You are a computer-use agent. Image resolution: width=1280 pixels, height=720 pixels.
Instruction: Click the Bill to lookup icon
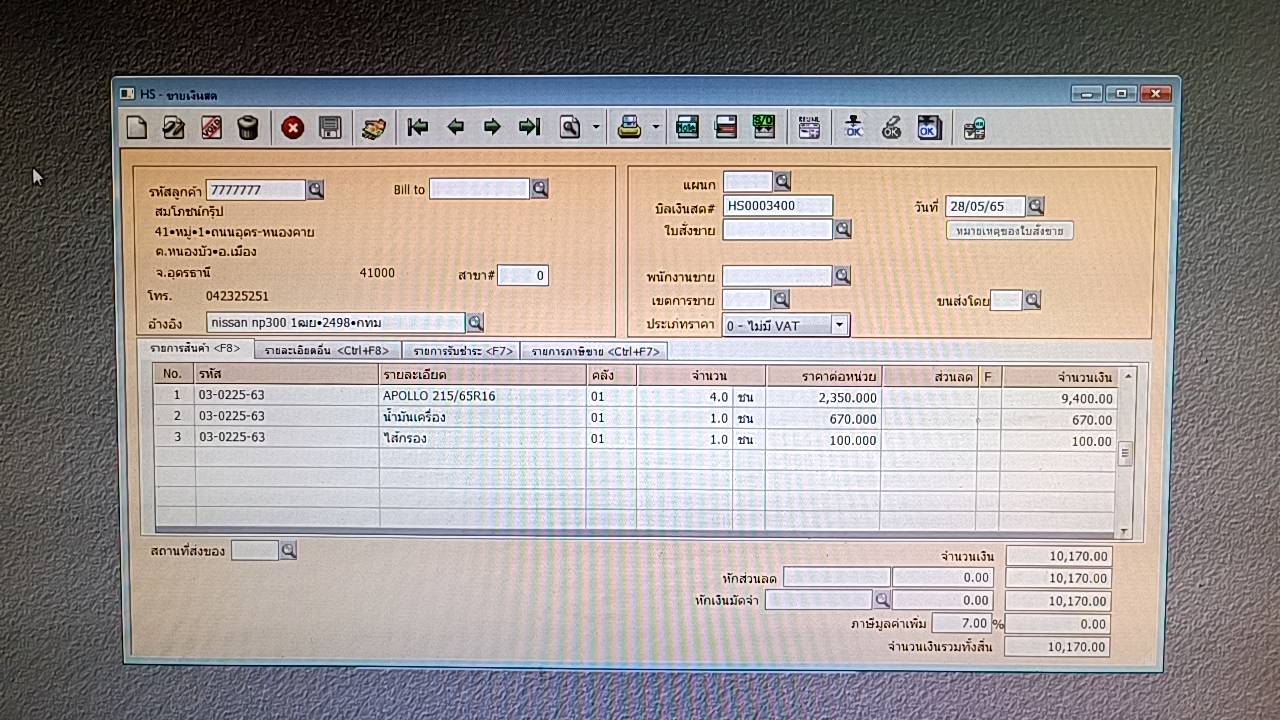539,188
